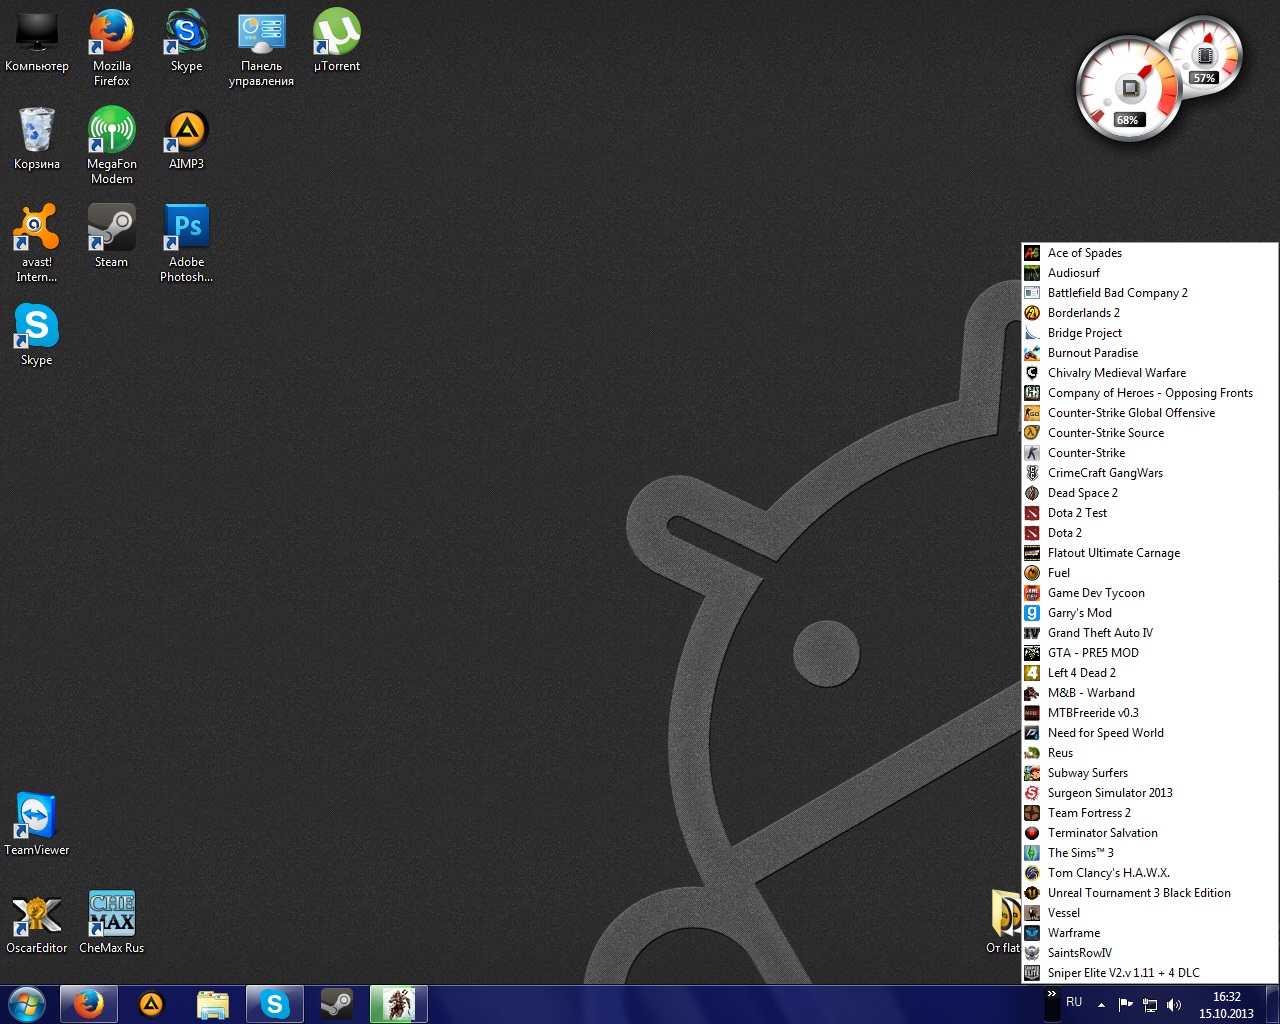Screen dimensions: 1280x1024
Task: Open Subway Surfers entry
Action: coord(1150,773)
